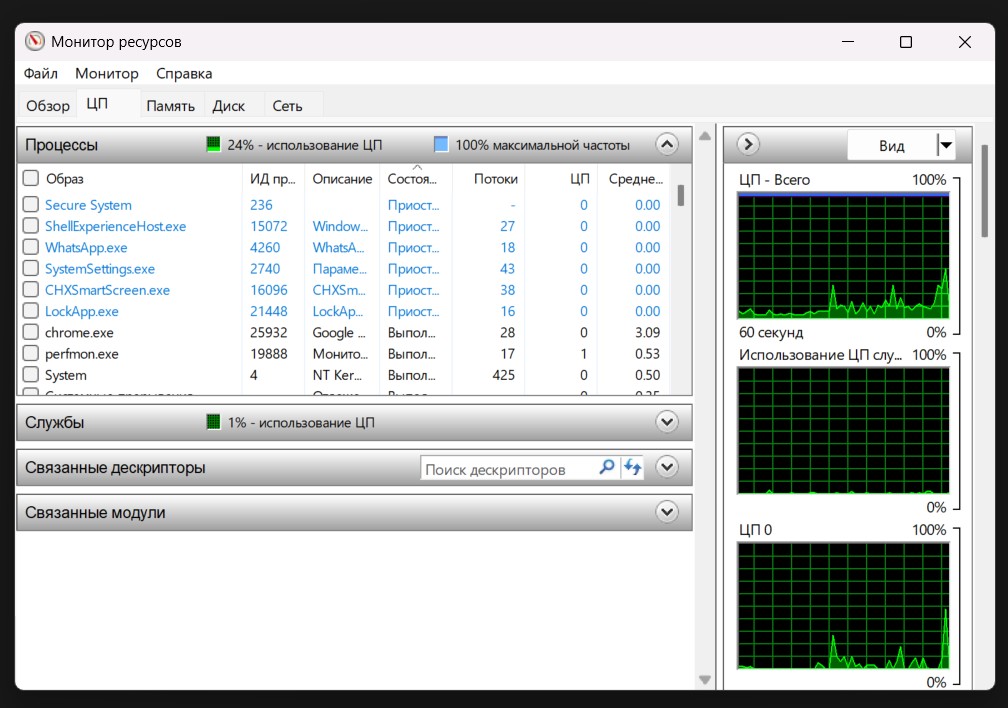
Task: Collapse the Процессы section
Action: 667,144
